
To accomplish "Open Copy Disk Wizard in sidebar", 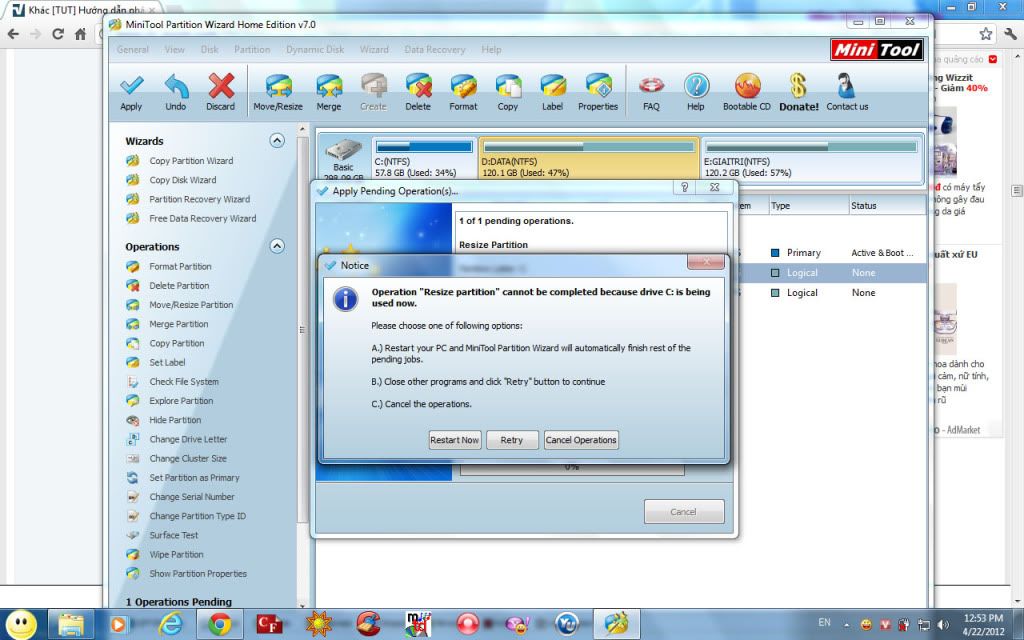I will tap(182, 180).
